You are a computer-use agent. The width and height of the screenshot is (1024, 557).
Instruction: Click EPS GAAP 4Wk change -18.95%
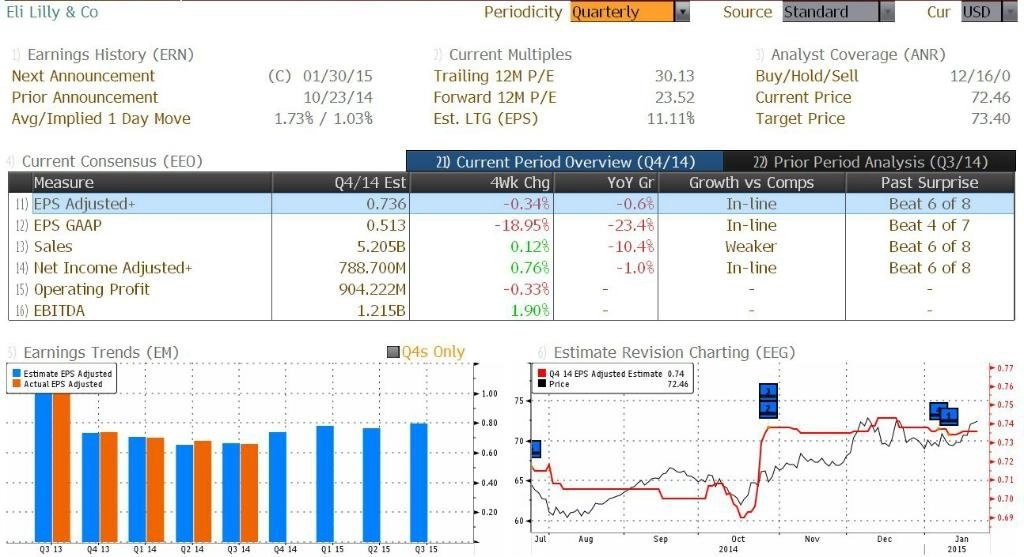522,225
